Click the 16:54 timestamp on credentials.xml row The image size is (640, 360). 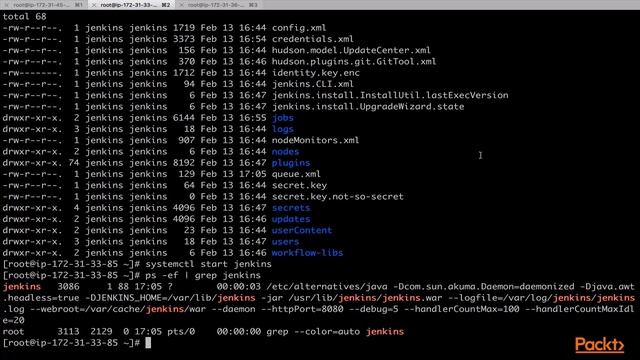[252, 39]
